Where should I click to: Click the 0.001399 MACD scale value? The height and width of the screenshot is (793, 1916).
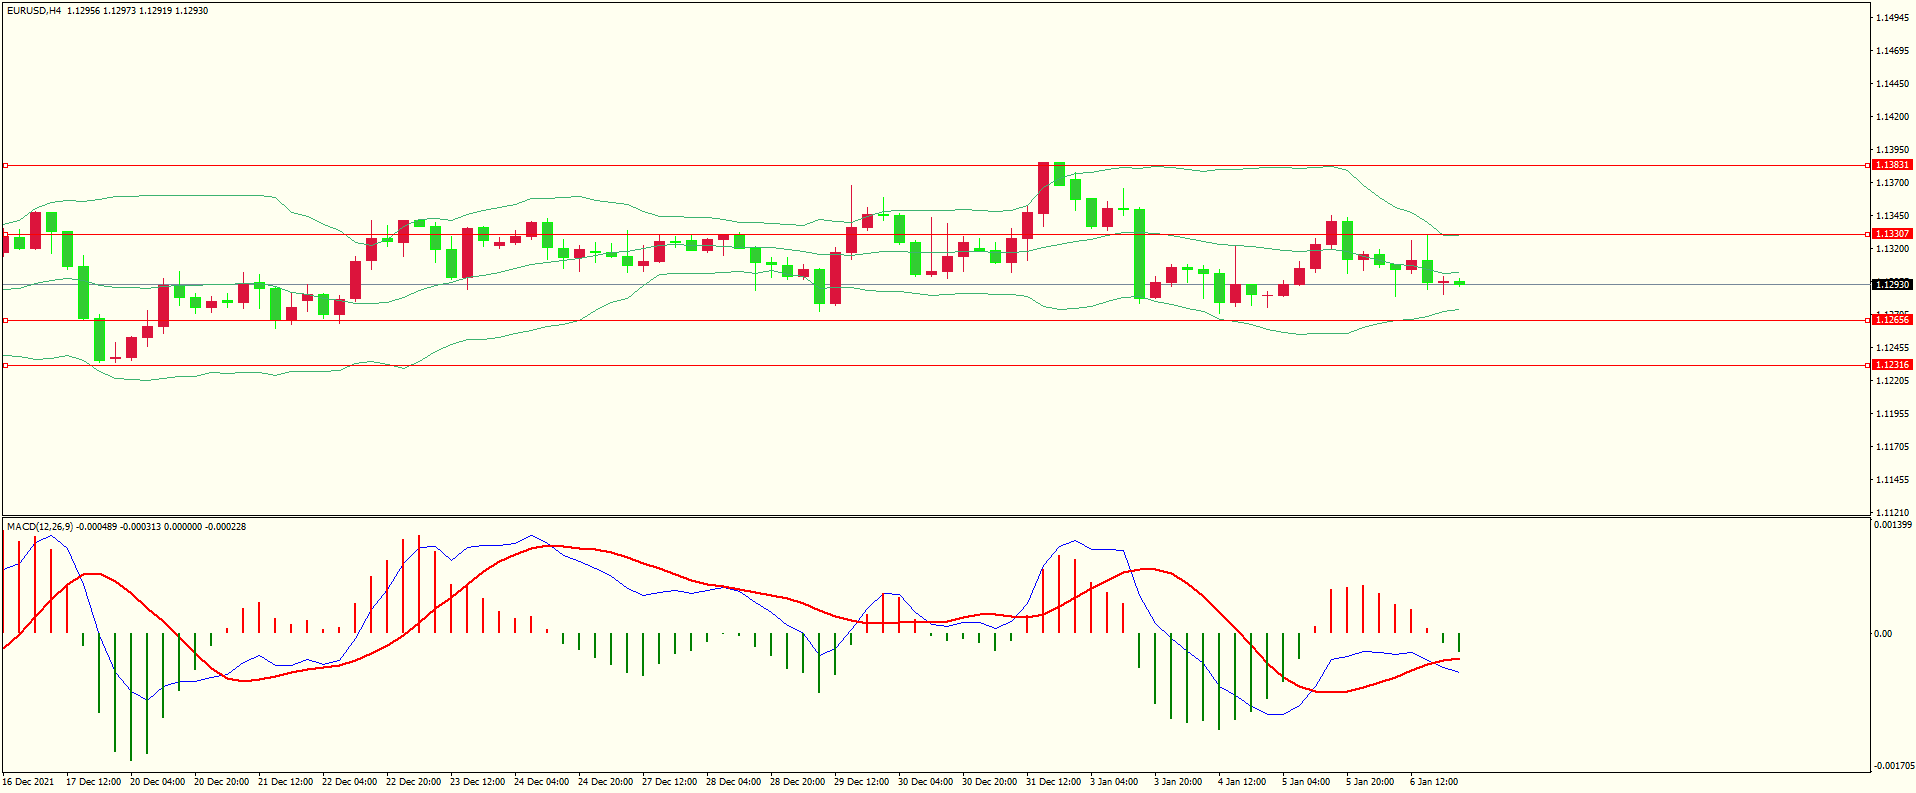click(1893, 525)
